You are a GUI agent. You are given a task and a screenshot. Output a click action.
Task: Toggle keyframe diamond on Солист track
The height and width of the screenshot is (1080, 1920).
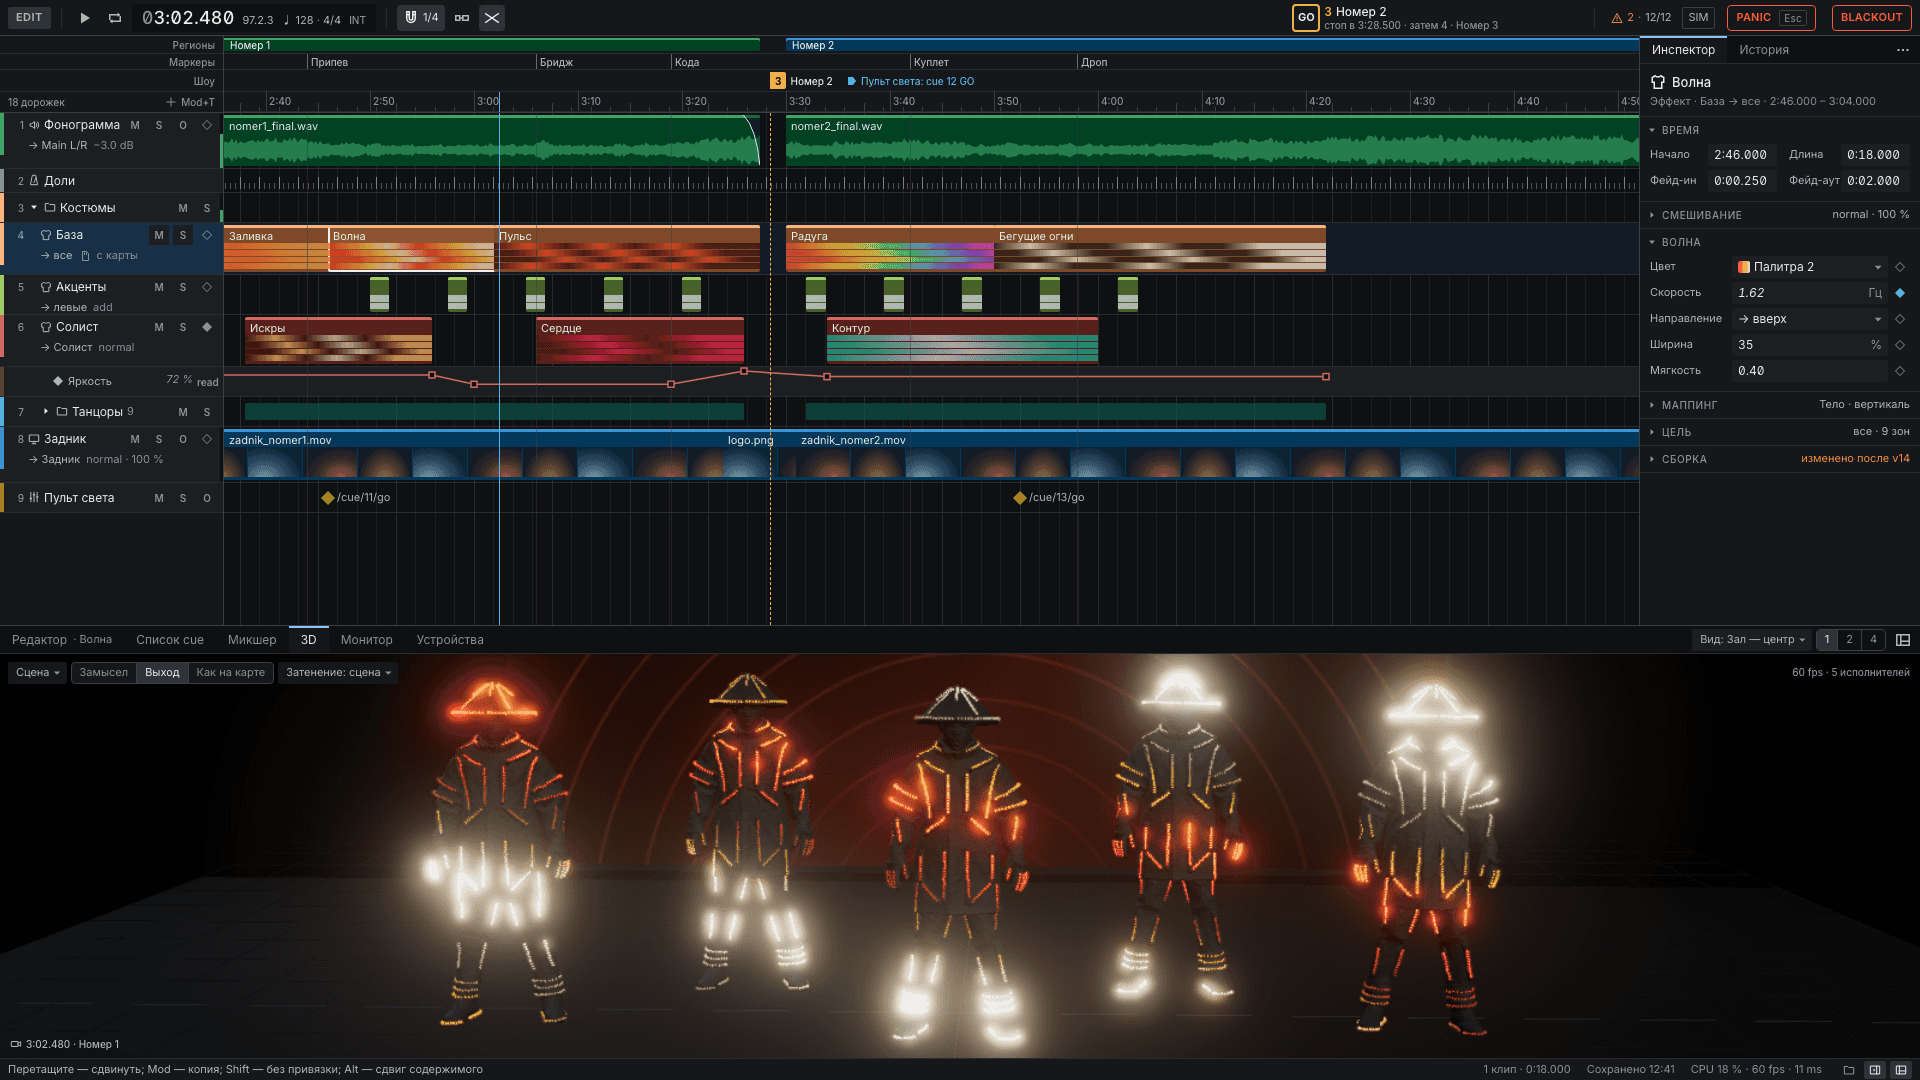[207, 327]
